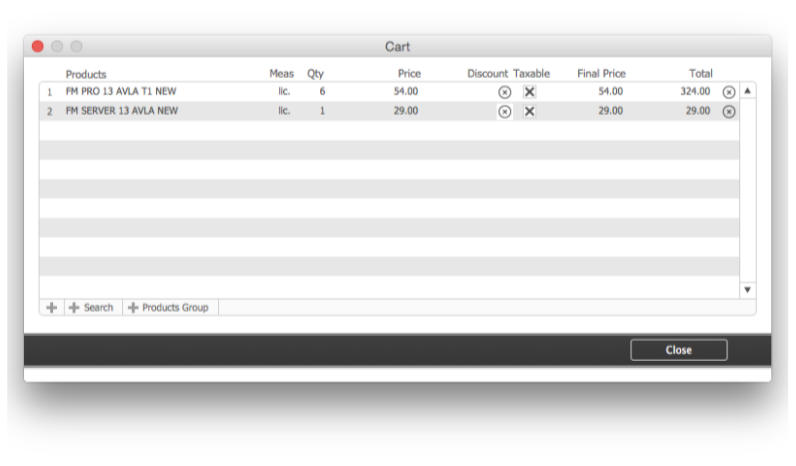Viewport: 796px width, 466px height.
Task: Click the Total column header
Action: 700,74
